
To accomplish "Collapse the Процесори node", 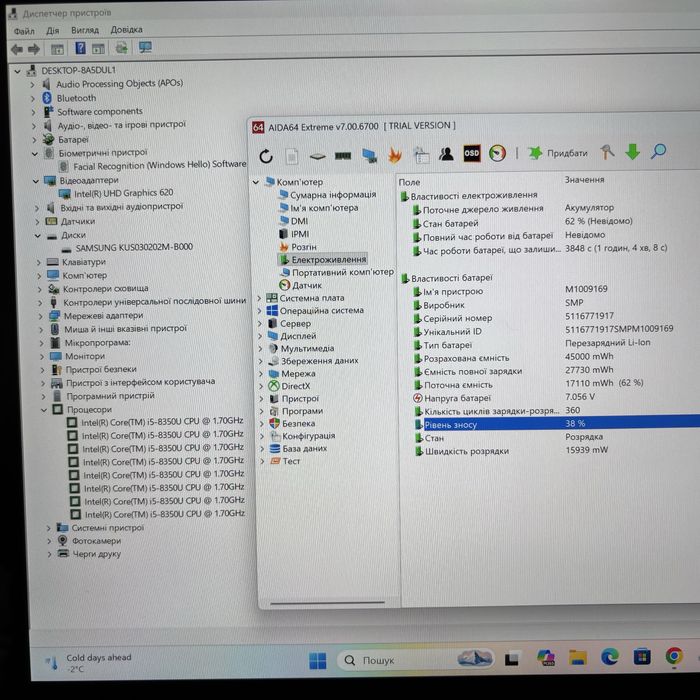I will pyautogui.click(x=44, y=410).
